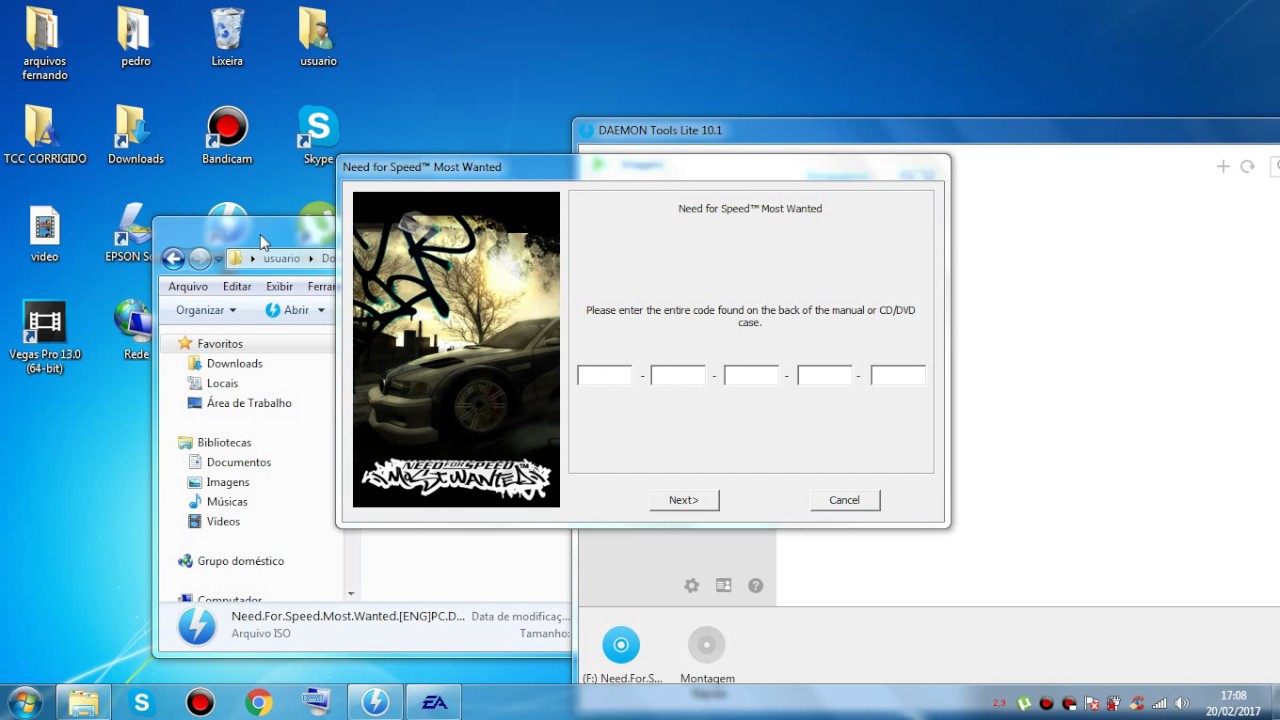Open the Lixeira recycle bin on desktop
1280x720 pixels.
(227, 37)
